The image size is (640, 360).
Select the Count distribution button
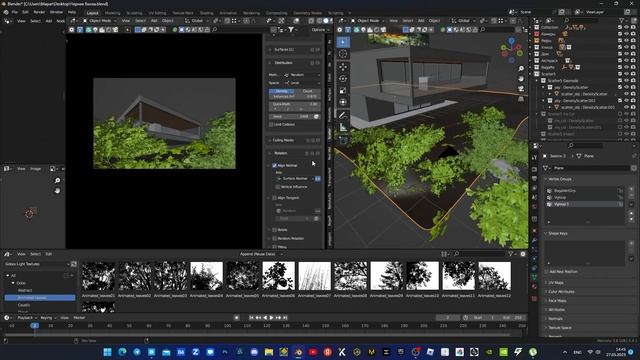click(x=307, y=91)
